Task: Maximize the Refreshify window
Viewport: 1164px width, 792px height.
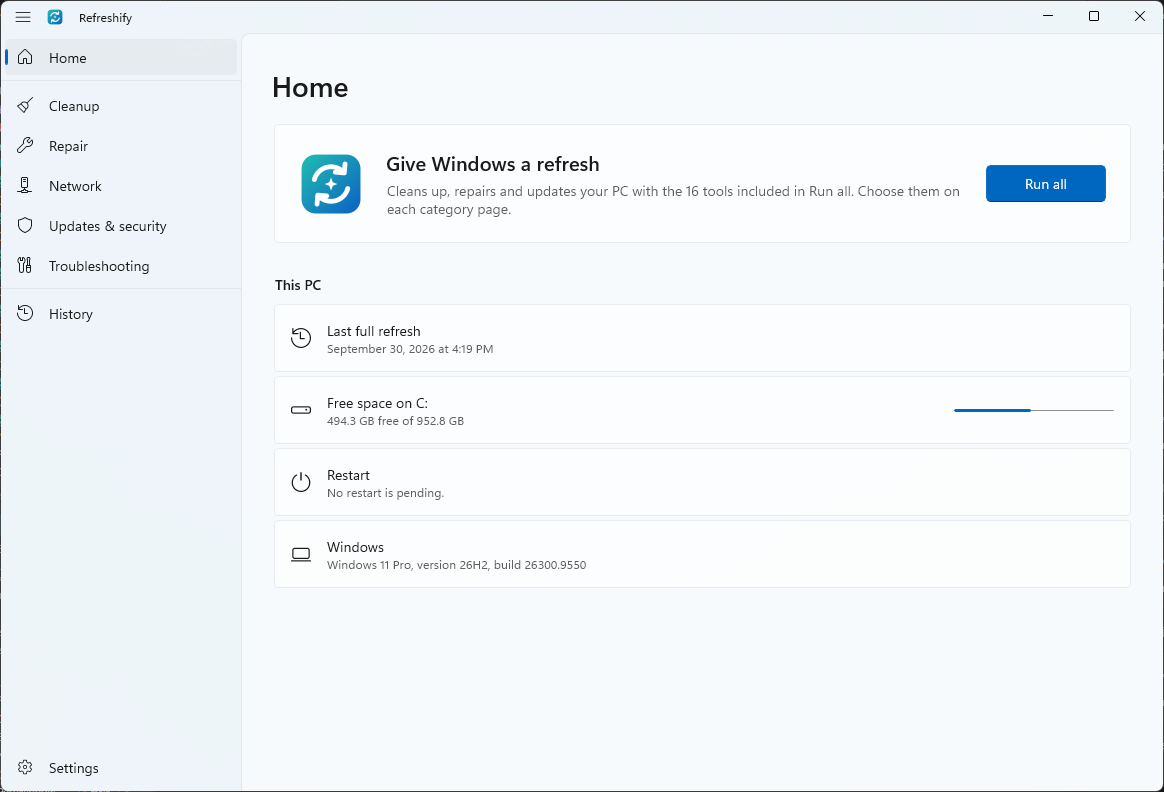Action: coord(1093,16)
